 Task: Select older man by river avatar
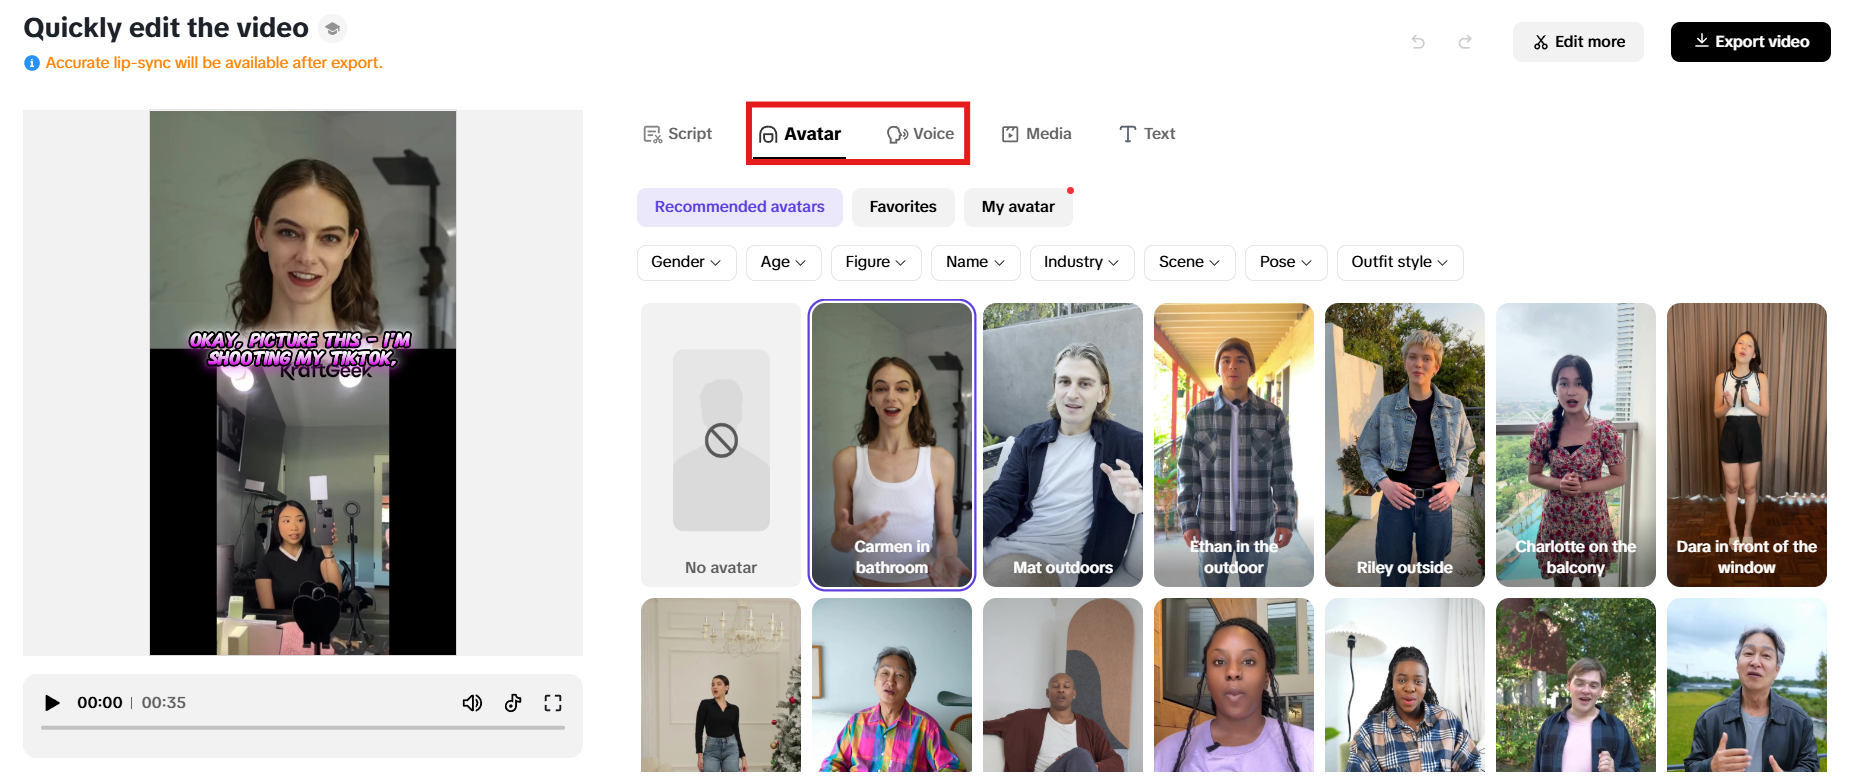coord(1747,685)
